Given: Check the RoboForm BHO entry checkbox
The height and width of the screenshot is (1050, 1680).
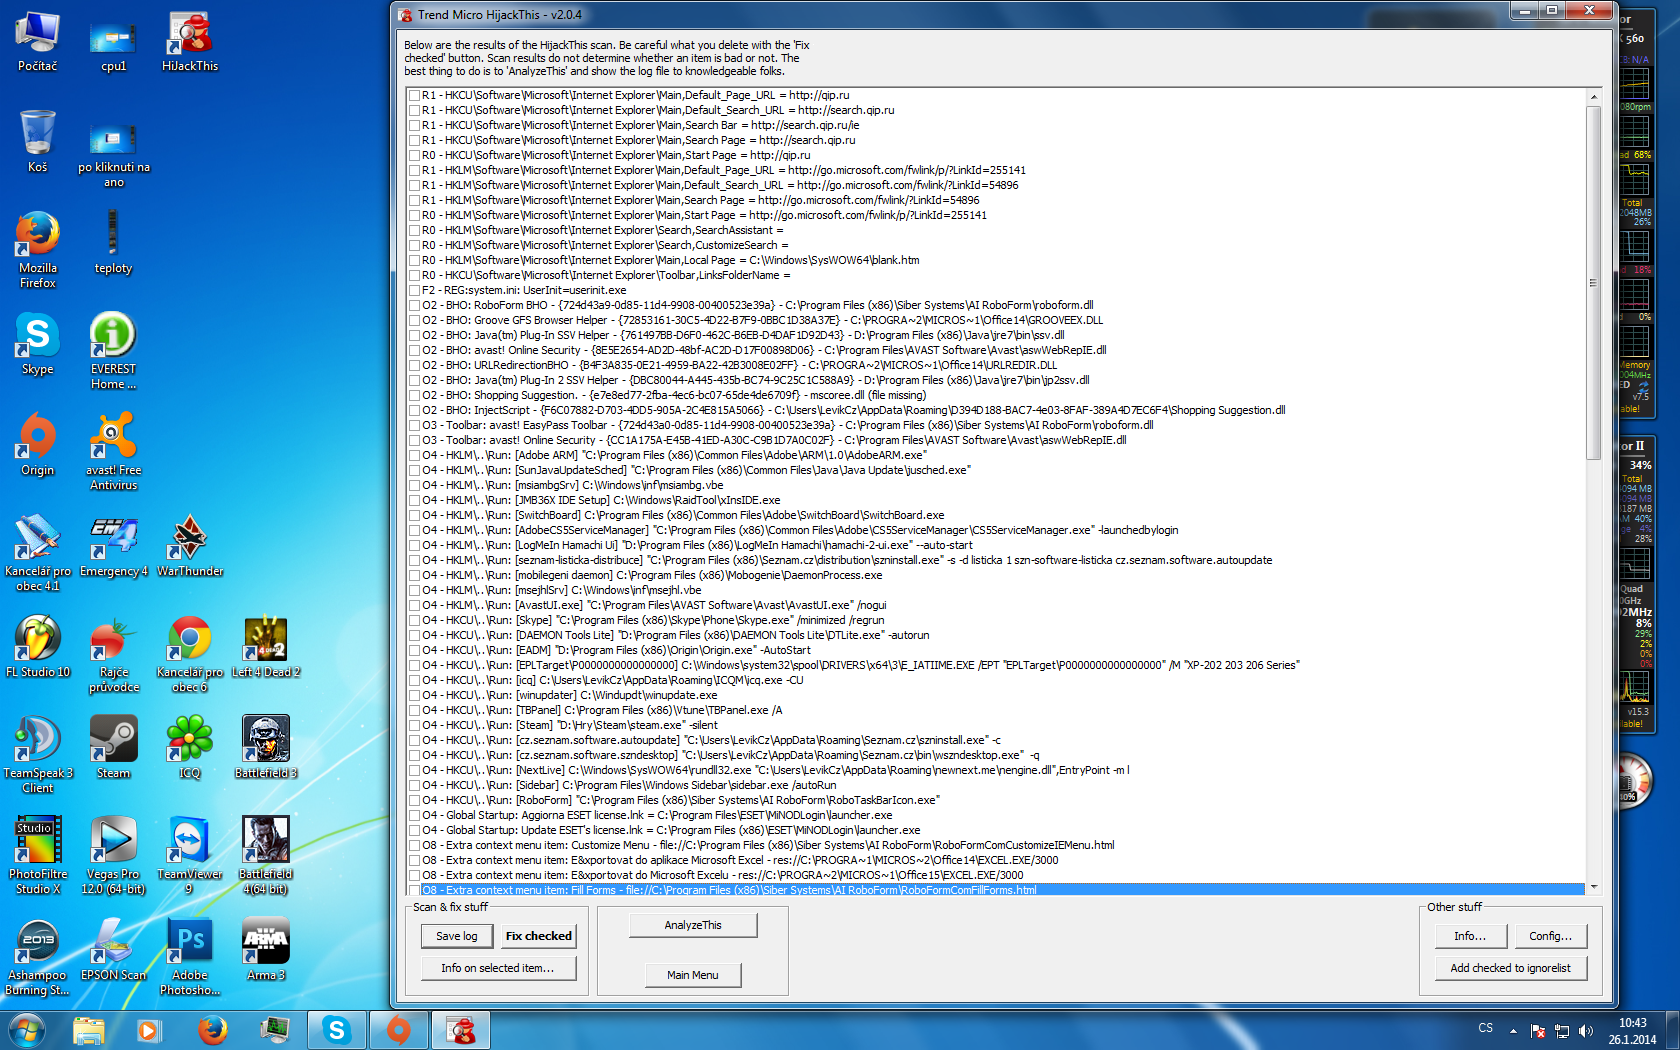Looking at the screenshot, I should [414, 305].
